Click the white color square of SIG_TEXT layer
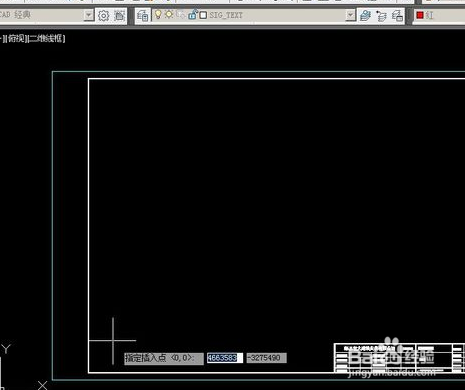Viewport: 465px width, 390px height. click(203, 15)
